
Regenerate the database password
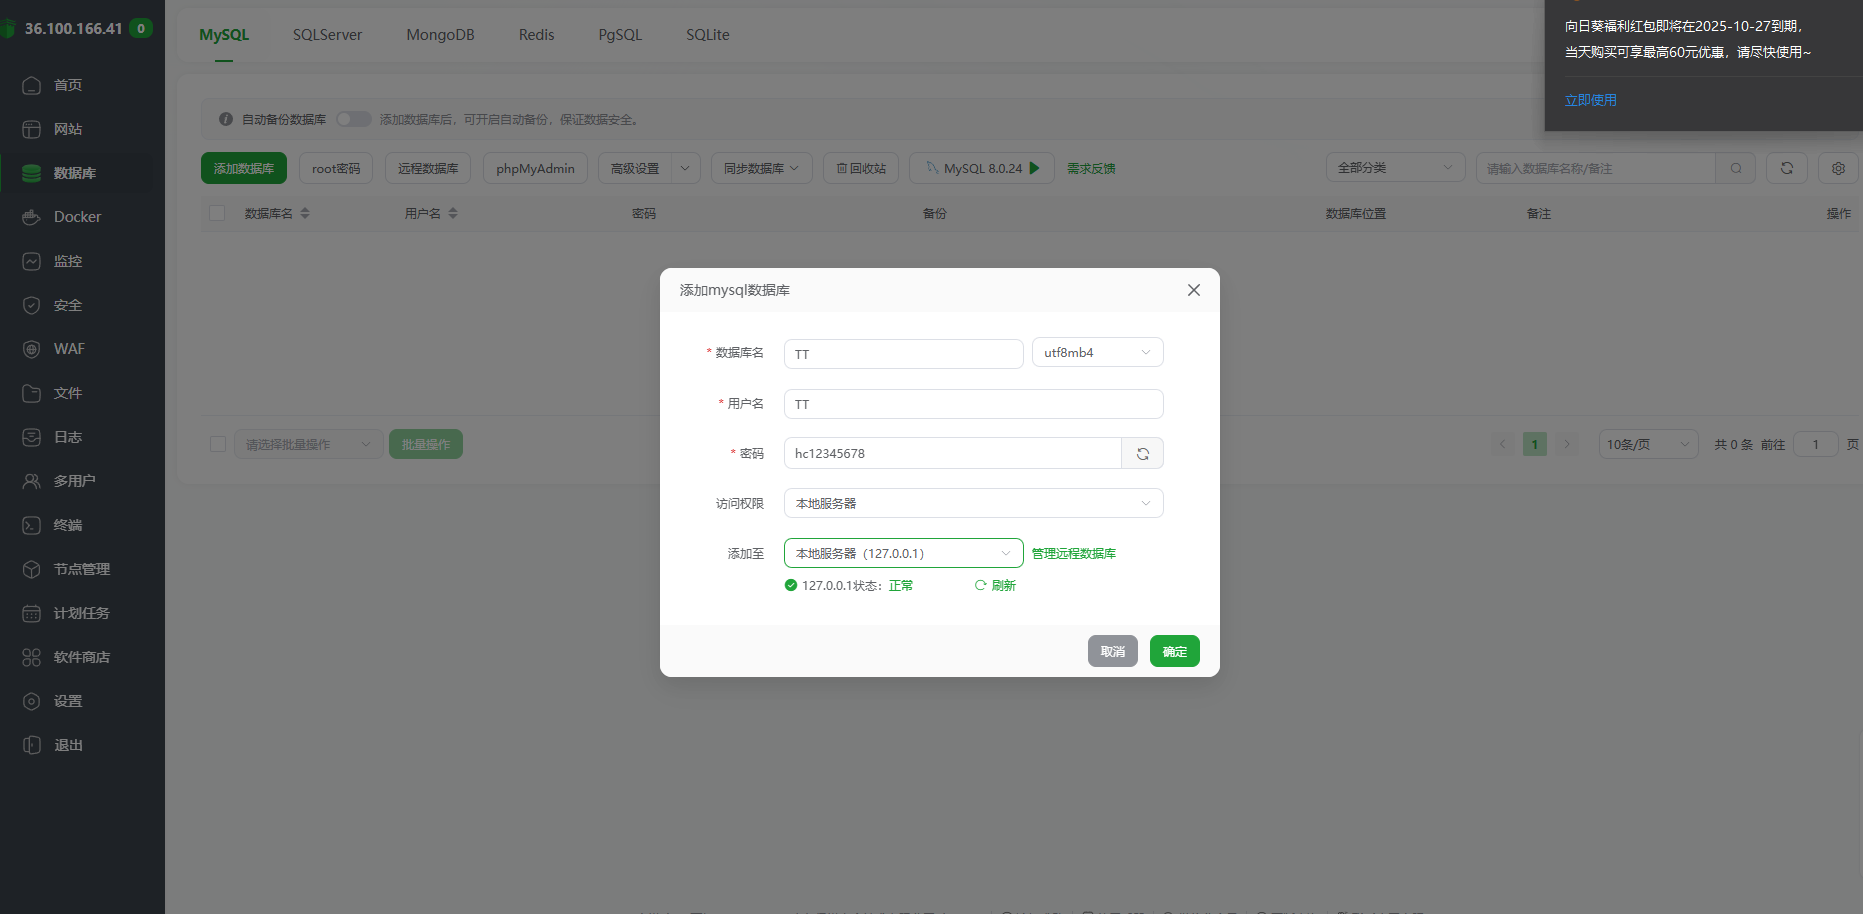1142,453
